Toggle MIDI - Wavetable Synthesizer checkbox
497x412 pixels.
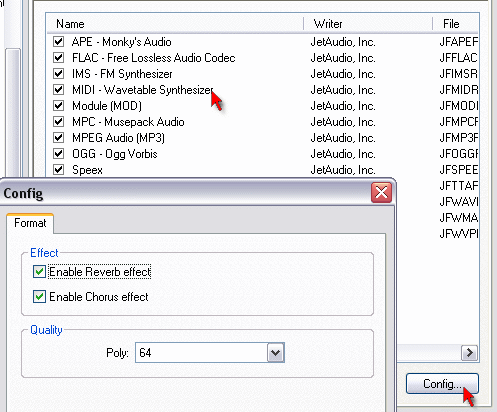[x=59, y=90]
